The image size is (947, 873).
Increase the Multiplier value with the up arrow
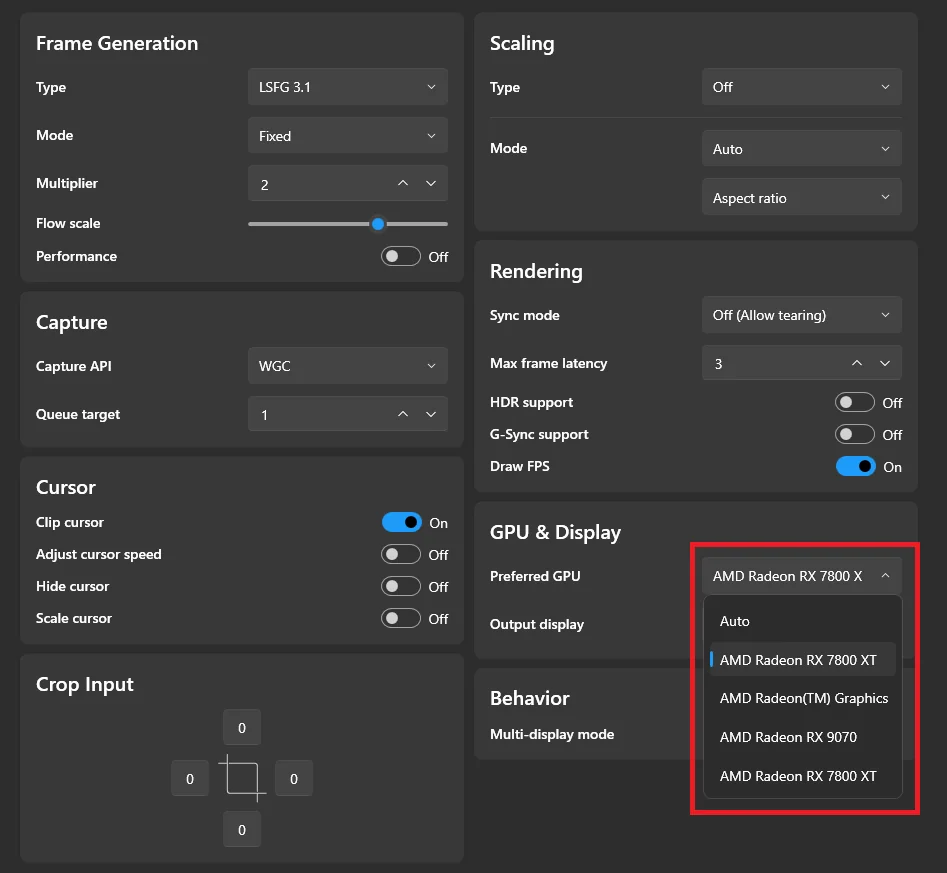(x=403, y=183)
